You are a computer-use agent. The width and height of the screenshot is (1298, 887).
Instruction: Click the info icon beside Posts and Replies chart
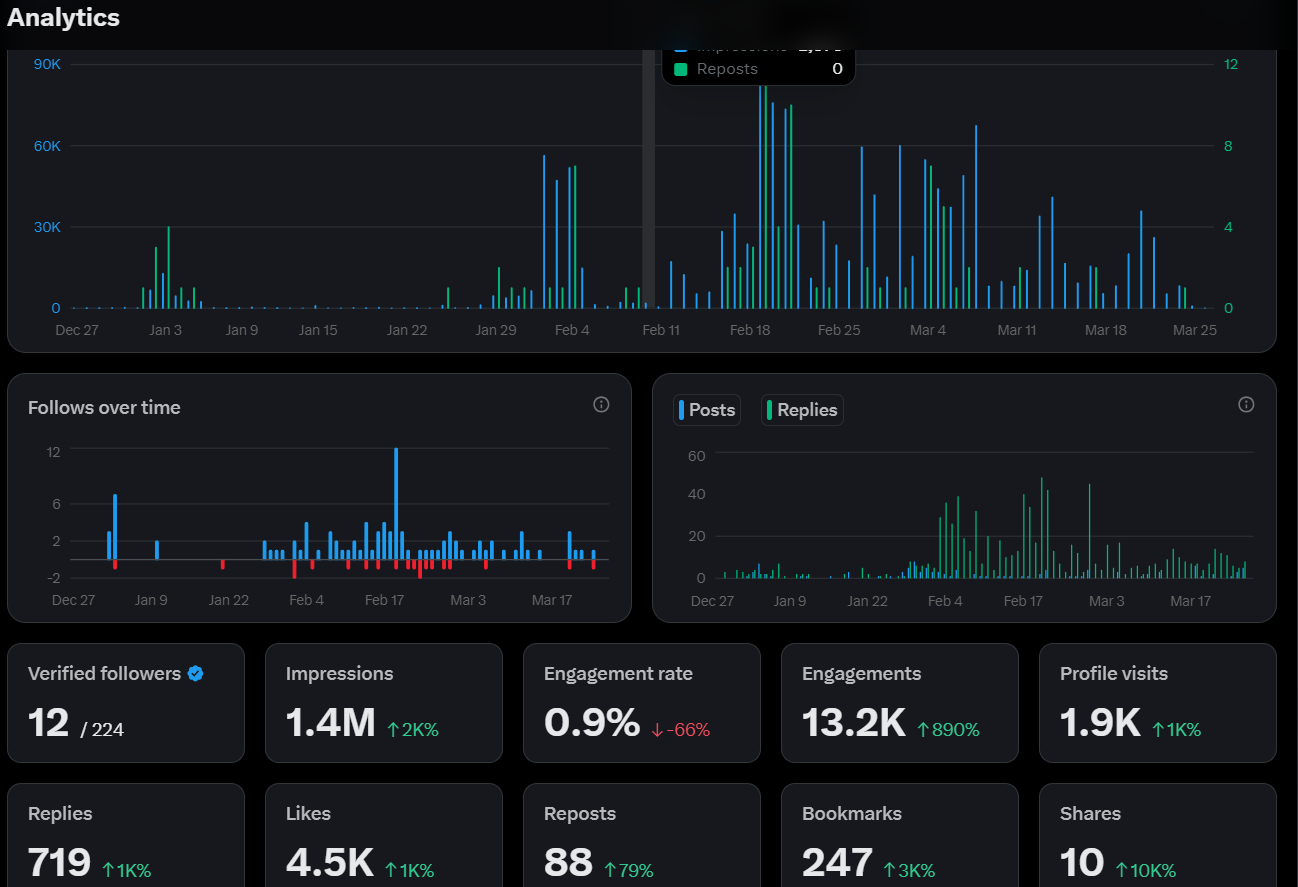1246,405
